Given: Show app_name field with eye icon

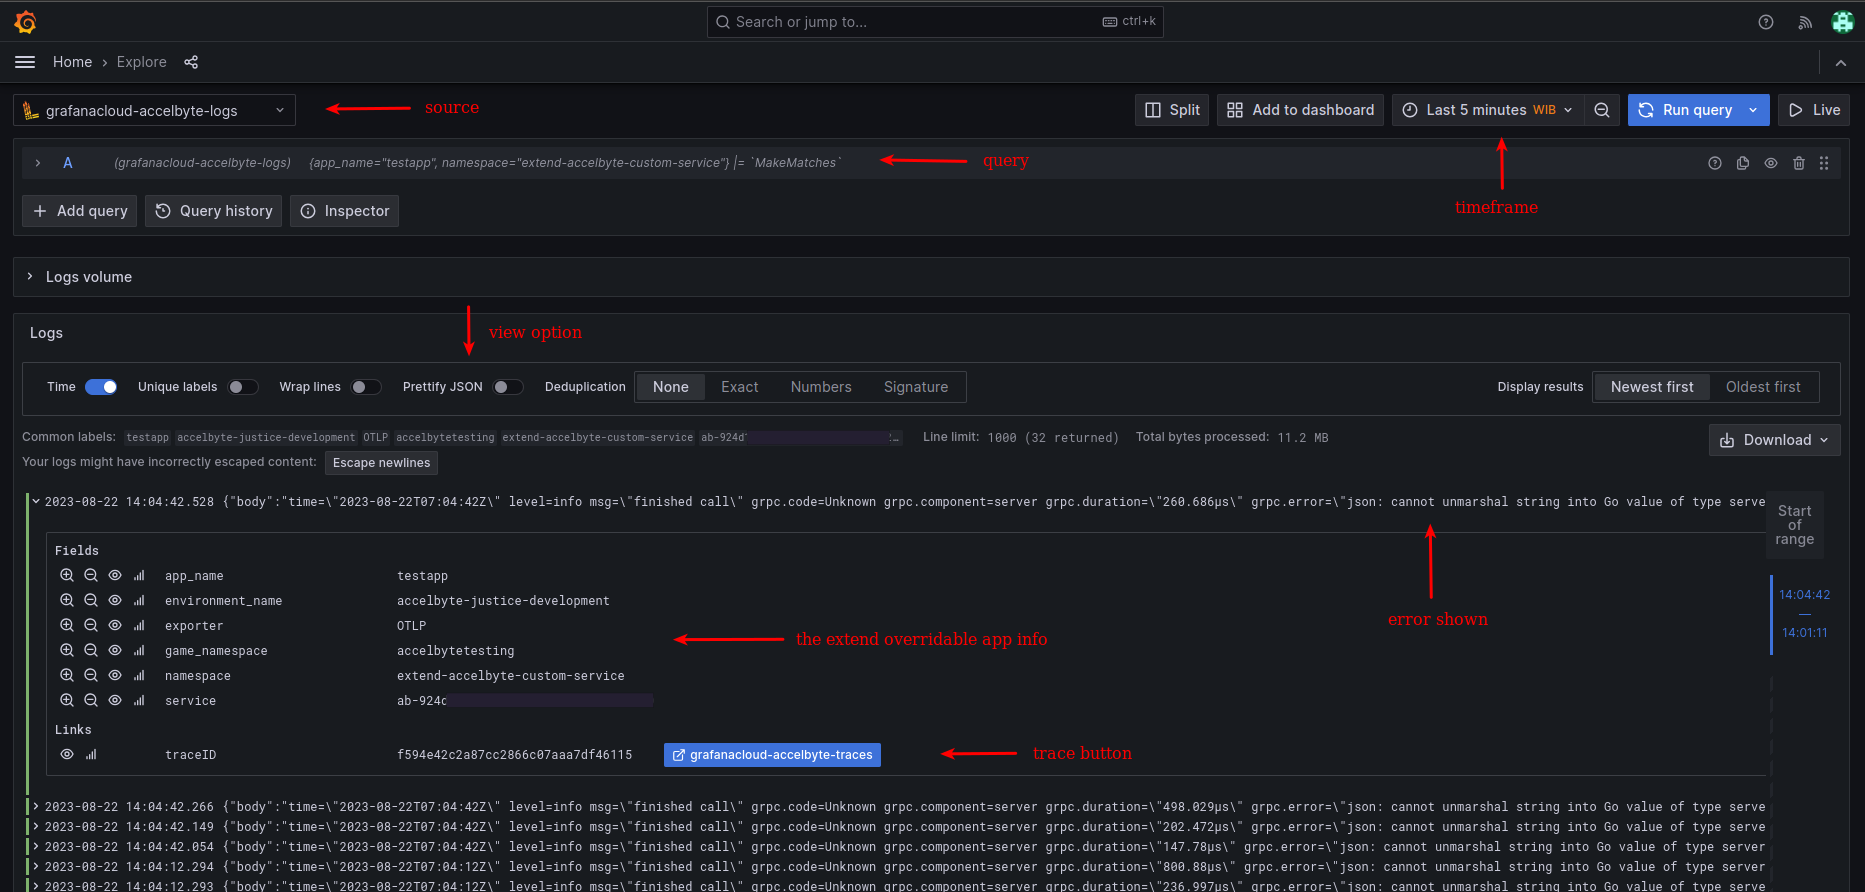Looking at the screenshot, I should [115, 575].
